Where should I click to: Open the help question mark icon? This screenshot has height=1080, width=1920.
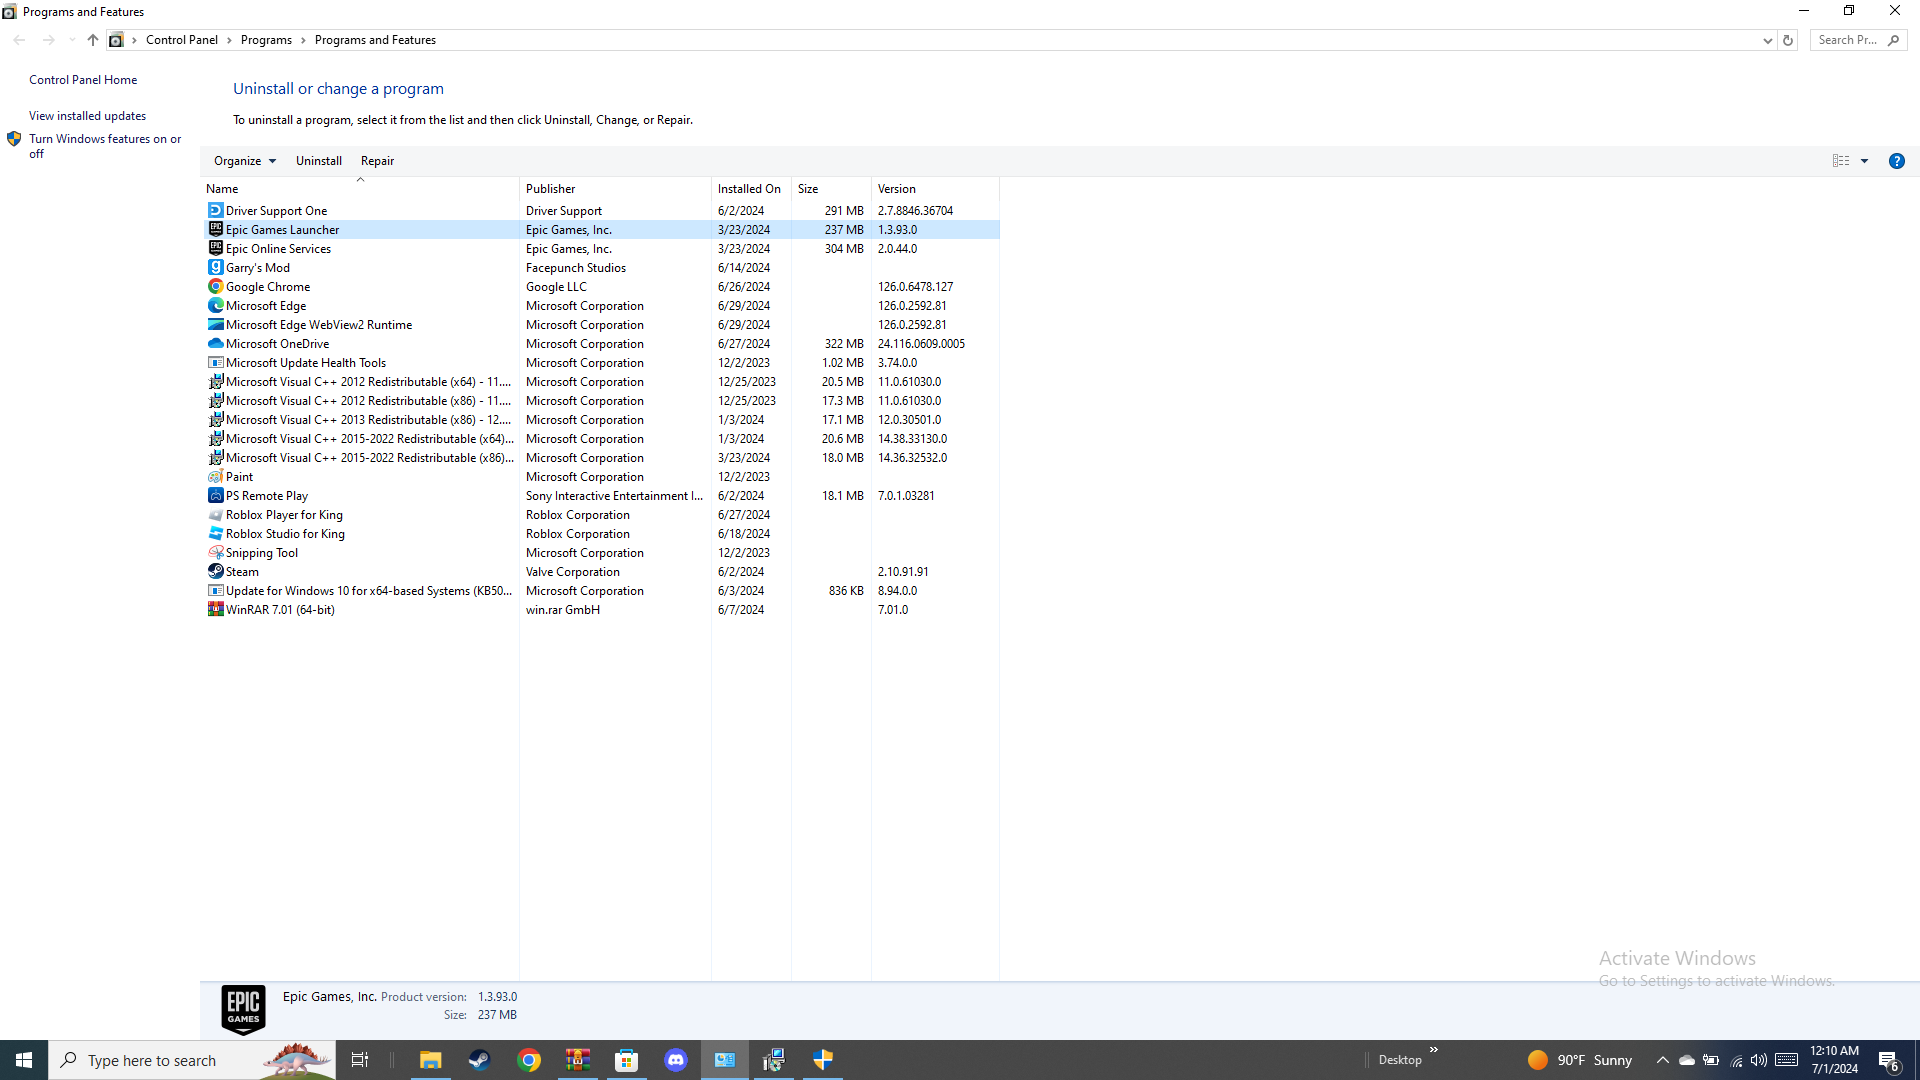[1896, 161]
